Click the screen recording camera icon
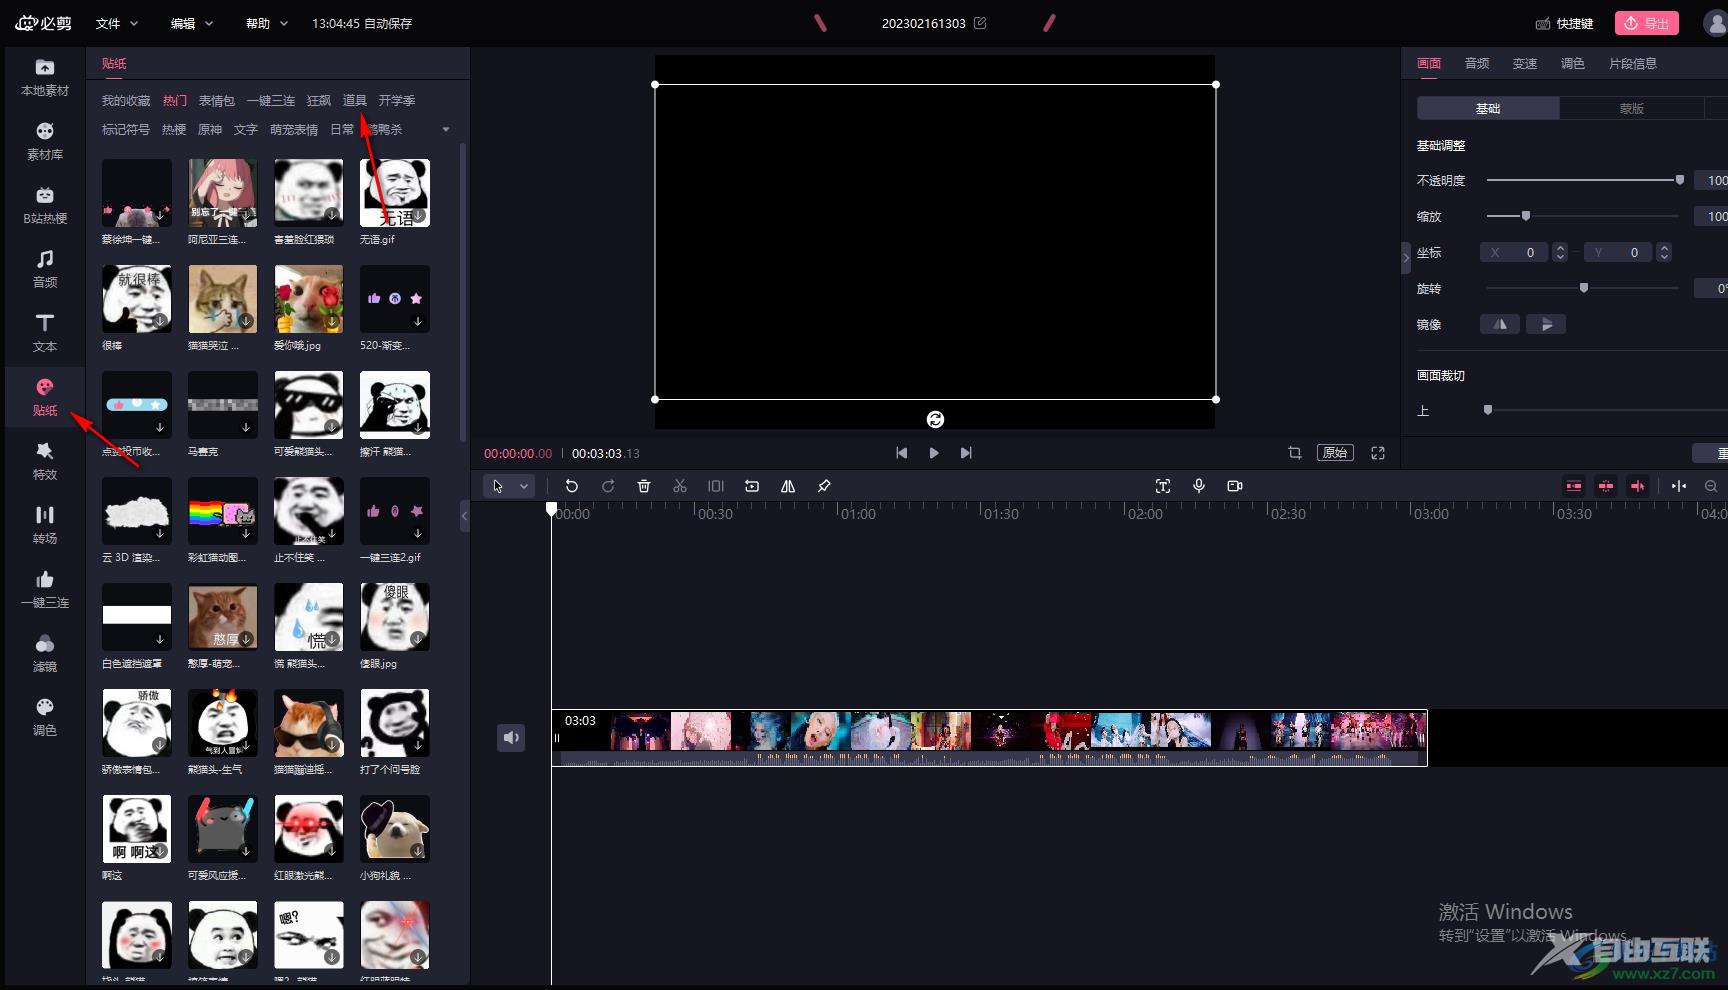 pyautogui.click(x=1235, y=486)
